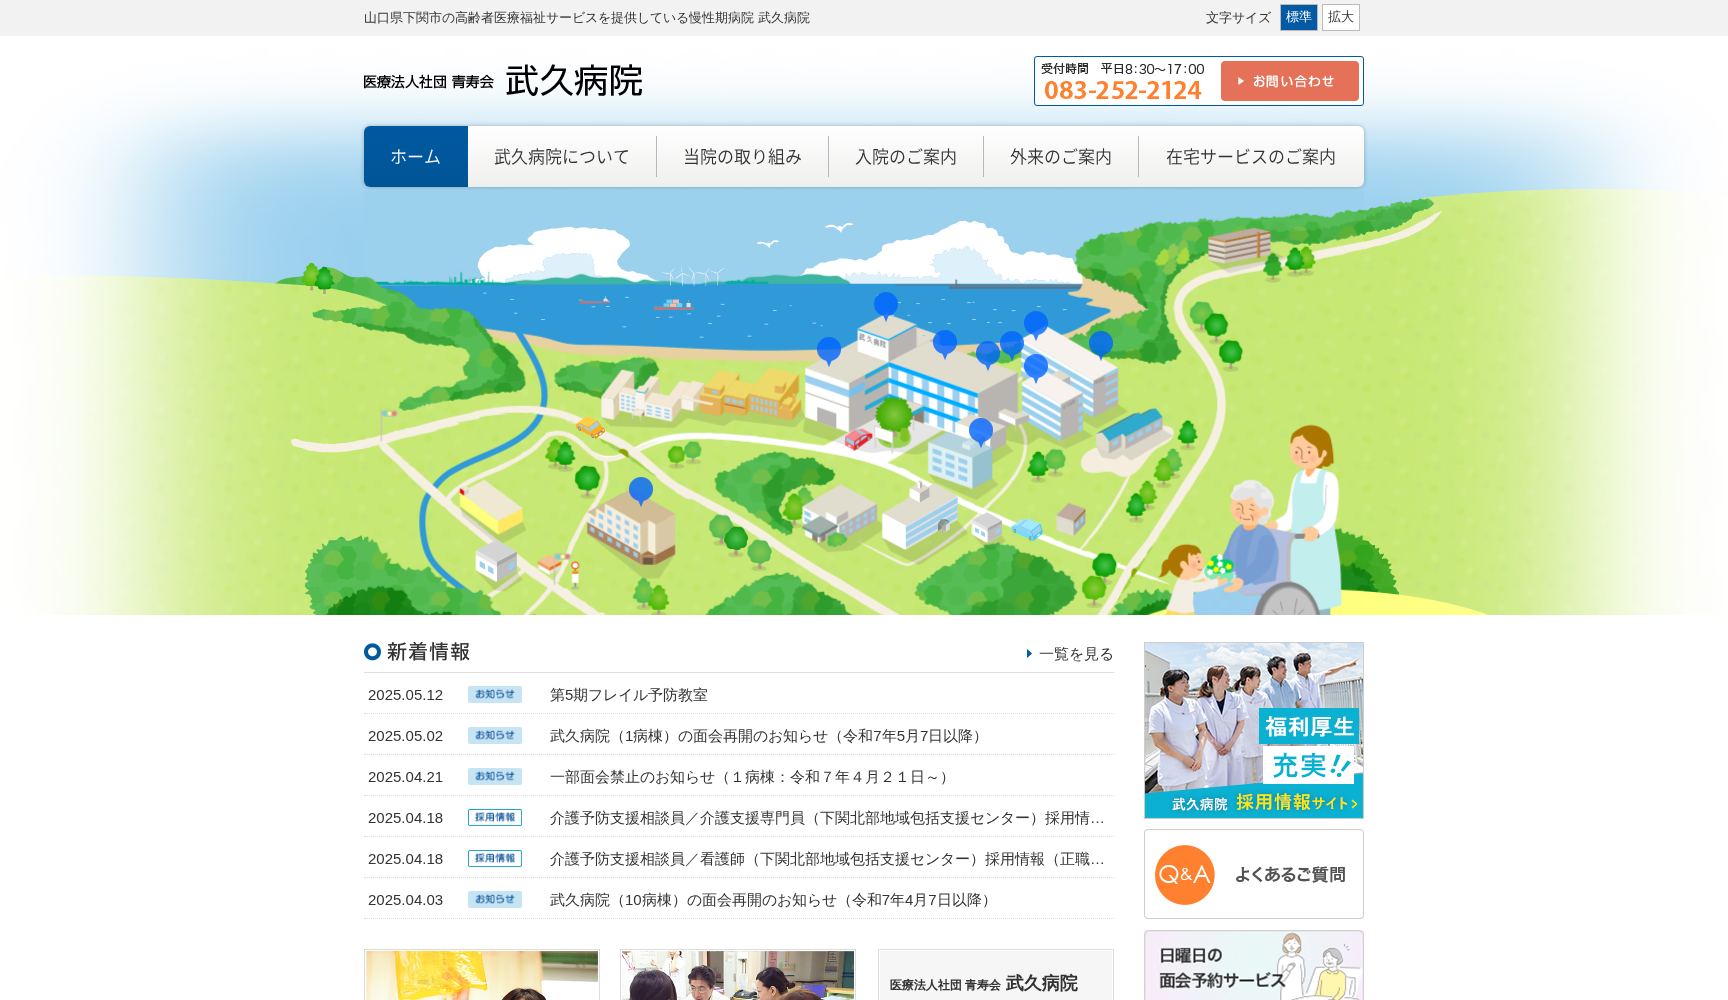Screen dimensions: 1728x1000
Task: Open the 入院のご案内 tab
Action: (x=905, y=156)
